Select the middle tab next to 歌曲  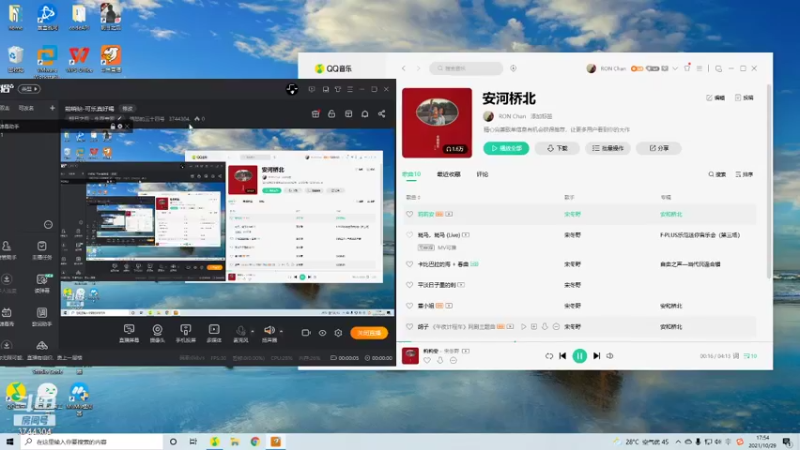448,174
